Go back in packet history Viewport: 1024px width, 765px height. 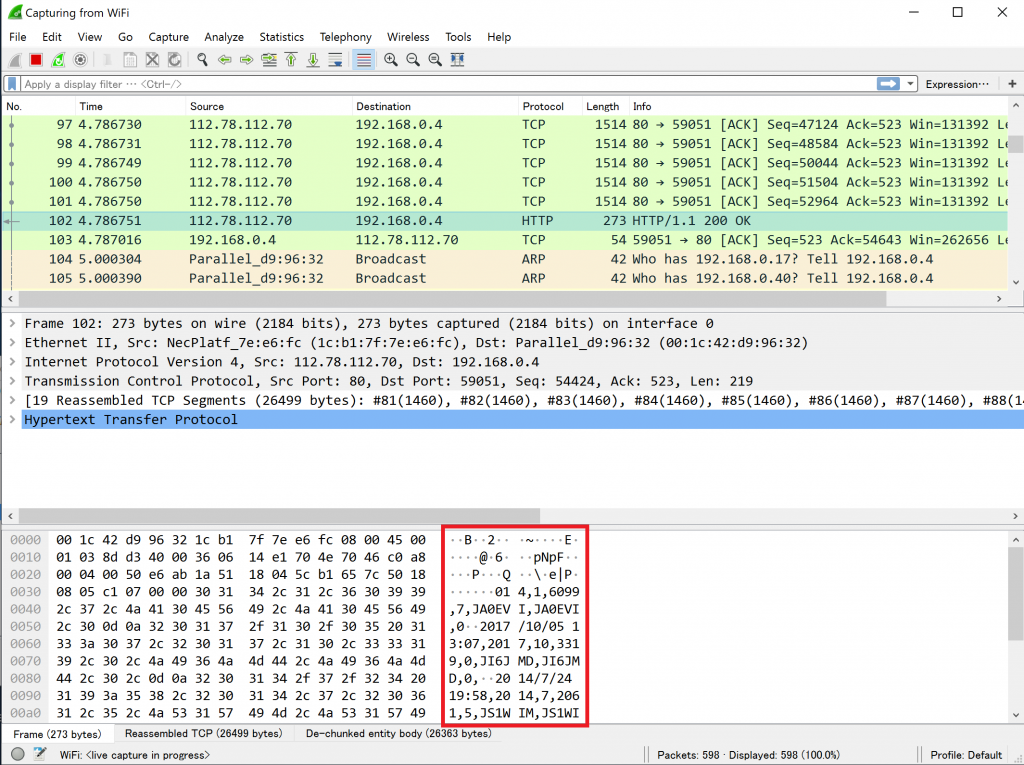click(225, 60)
